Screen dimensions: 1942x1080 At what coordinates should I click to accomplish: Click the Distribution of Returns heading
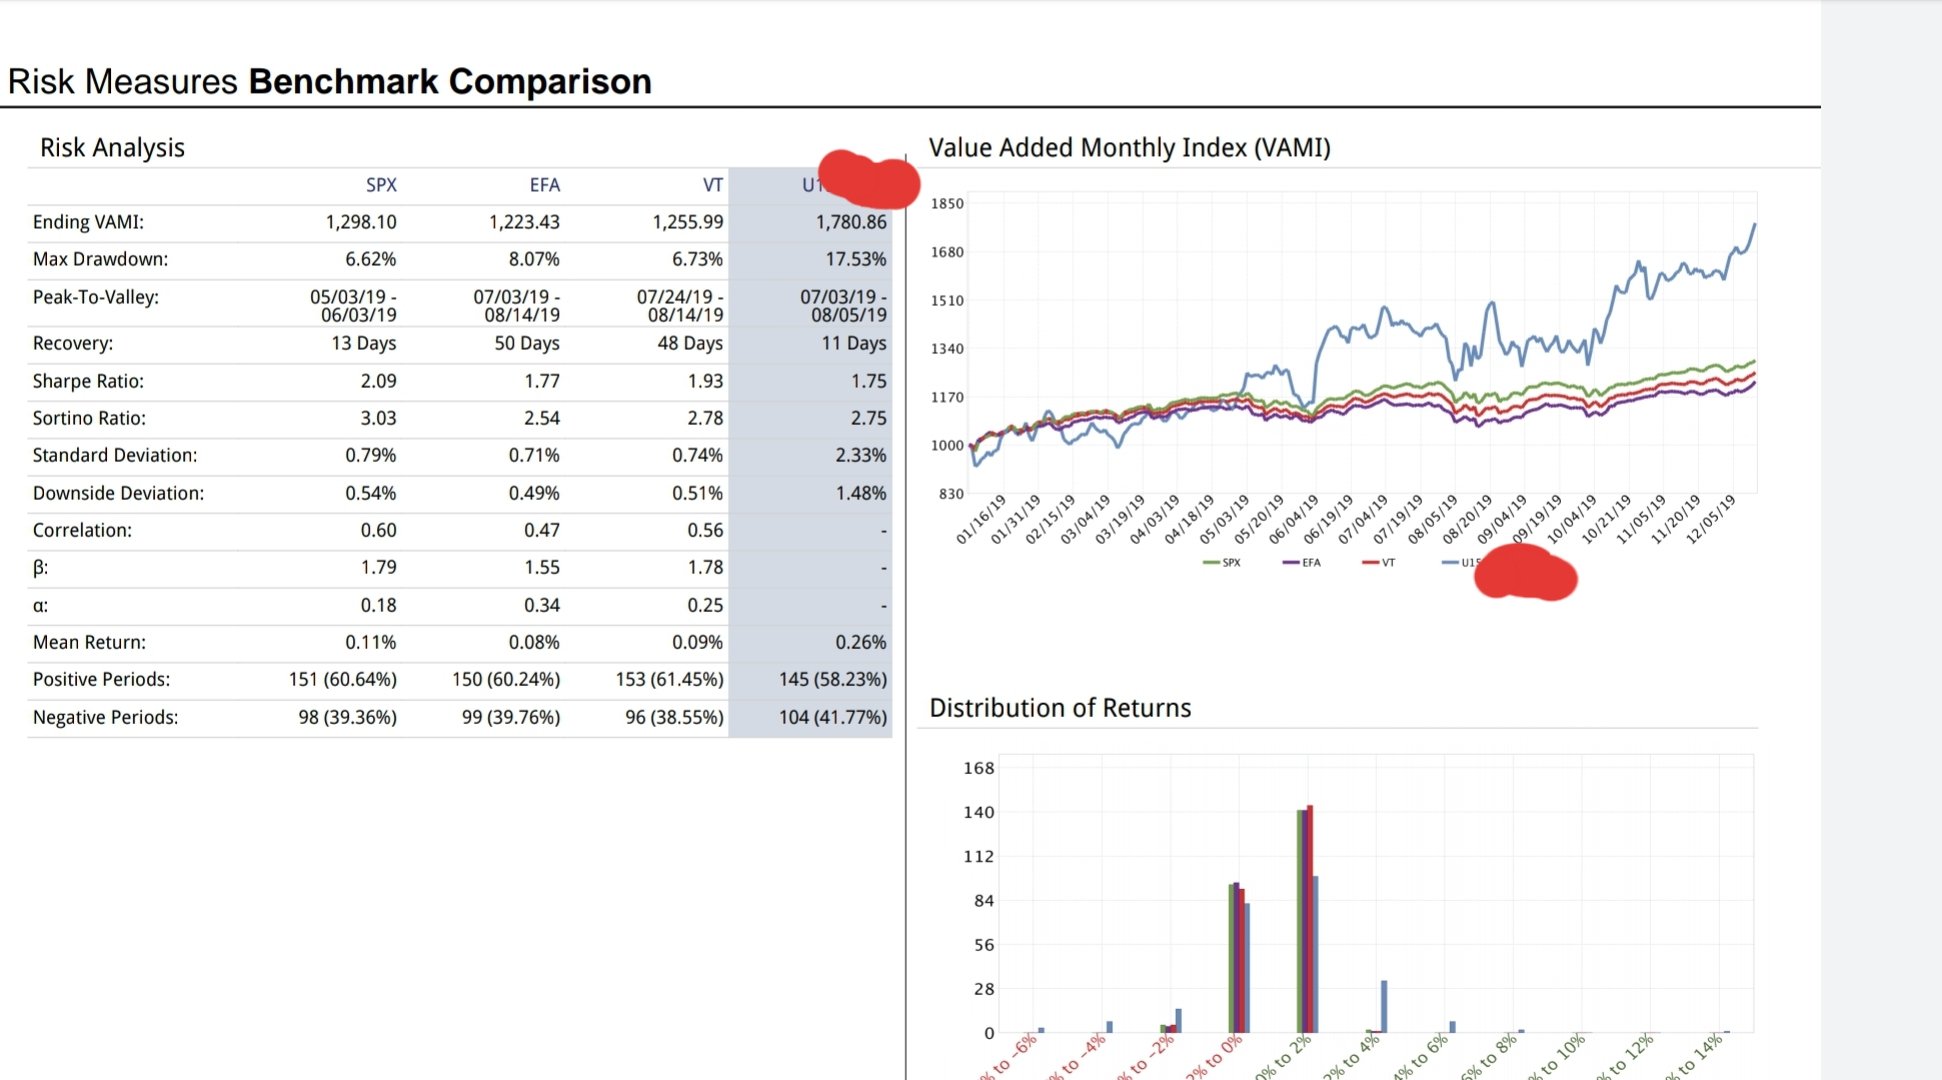pos(1060,708)
